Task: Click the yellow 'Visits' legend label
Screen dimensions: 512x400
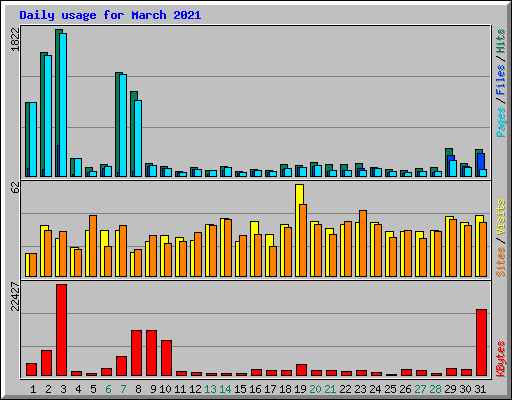Action: click(501, 217)
